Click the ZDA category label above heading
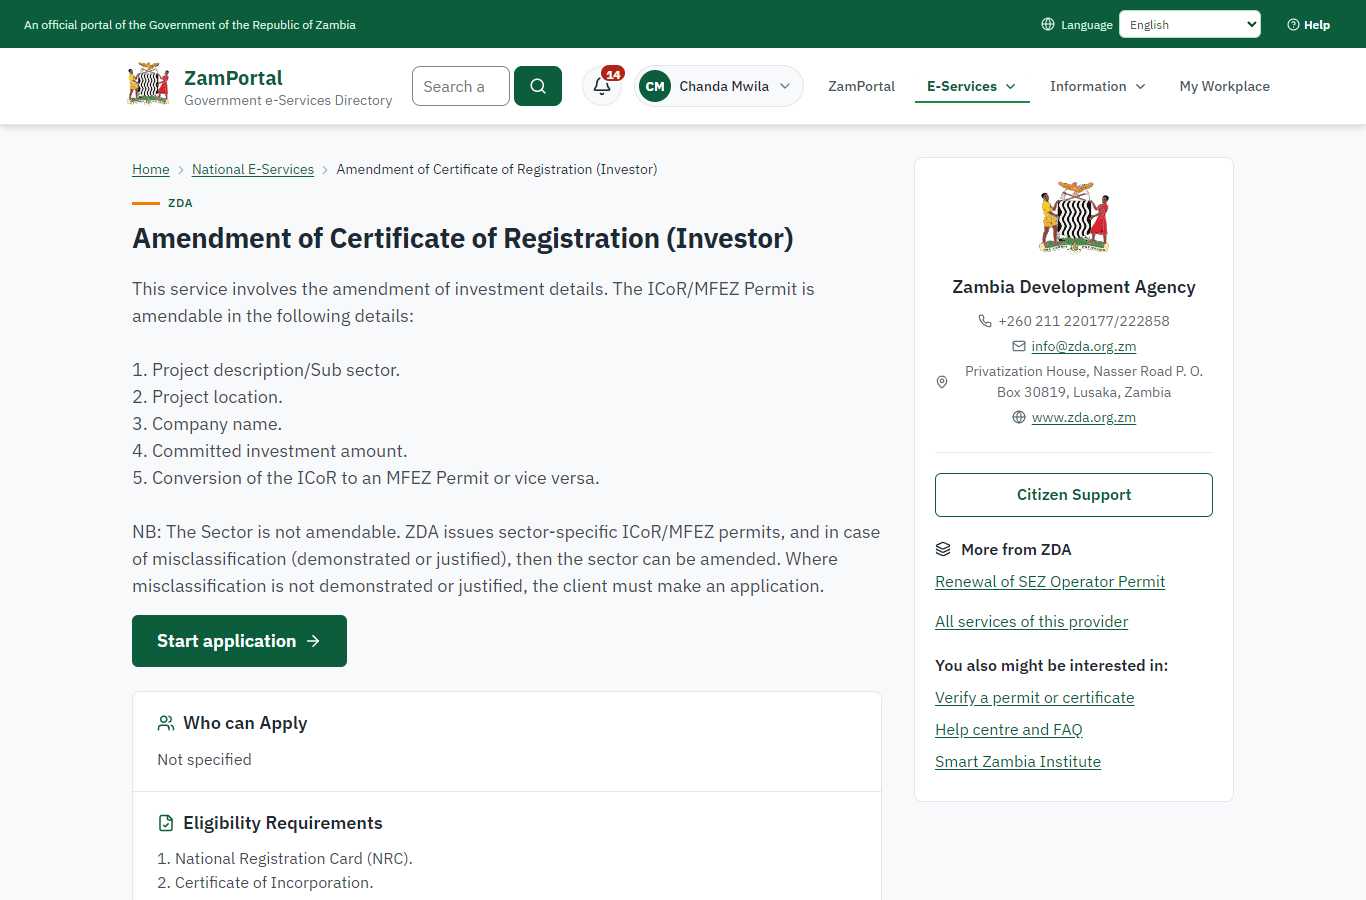 coord(180,203)
